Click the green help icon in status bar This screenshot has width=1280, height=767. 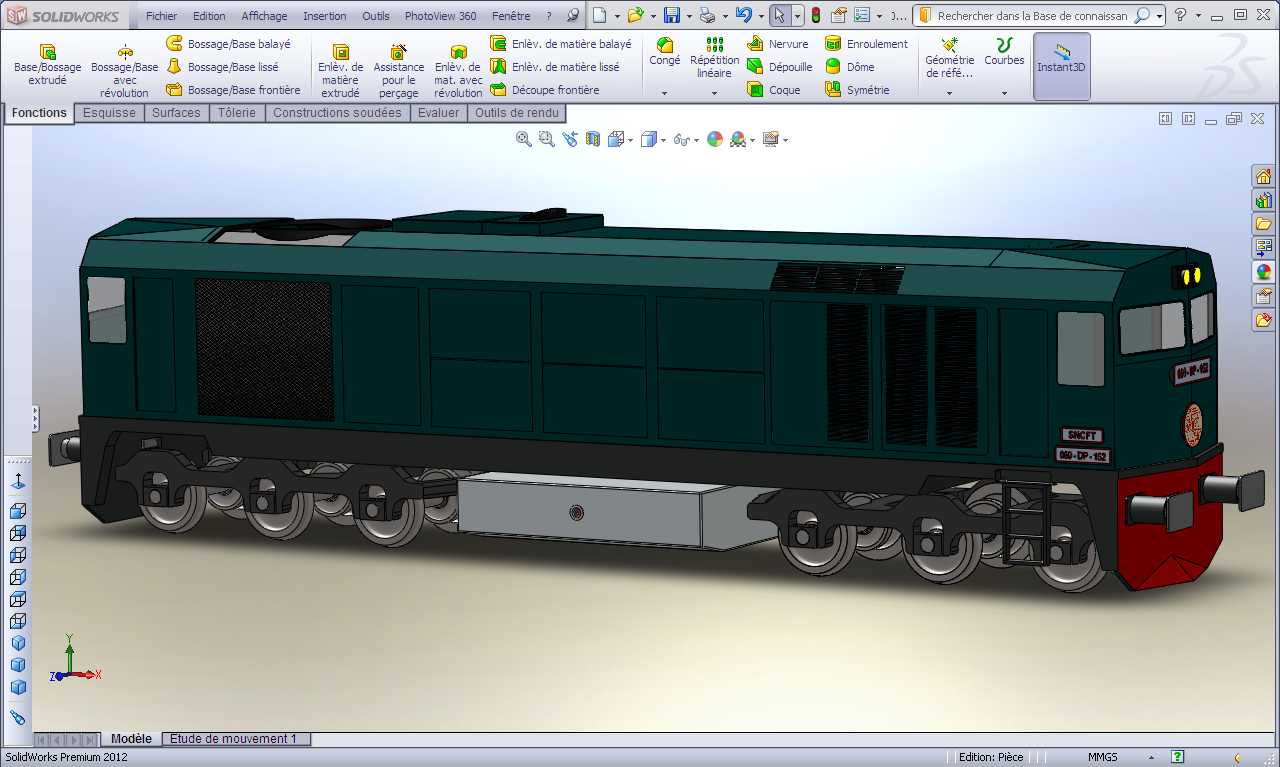[1178, 757]
